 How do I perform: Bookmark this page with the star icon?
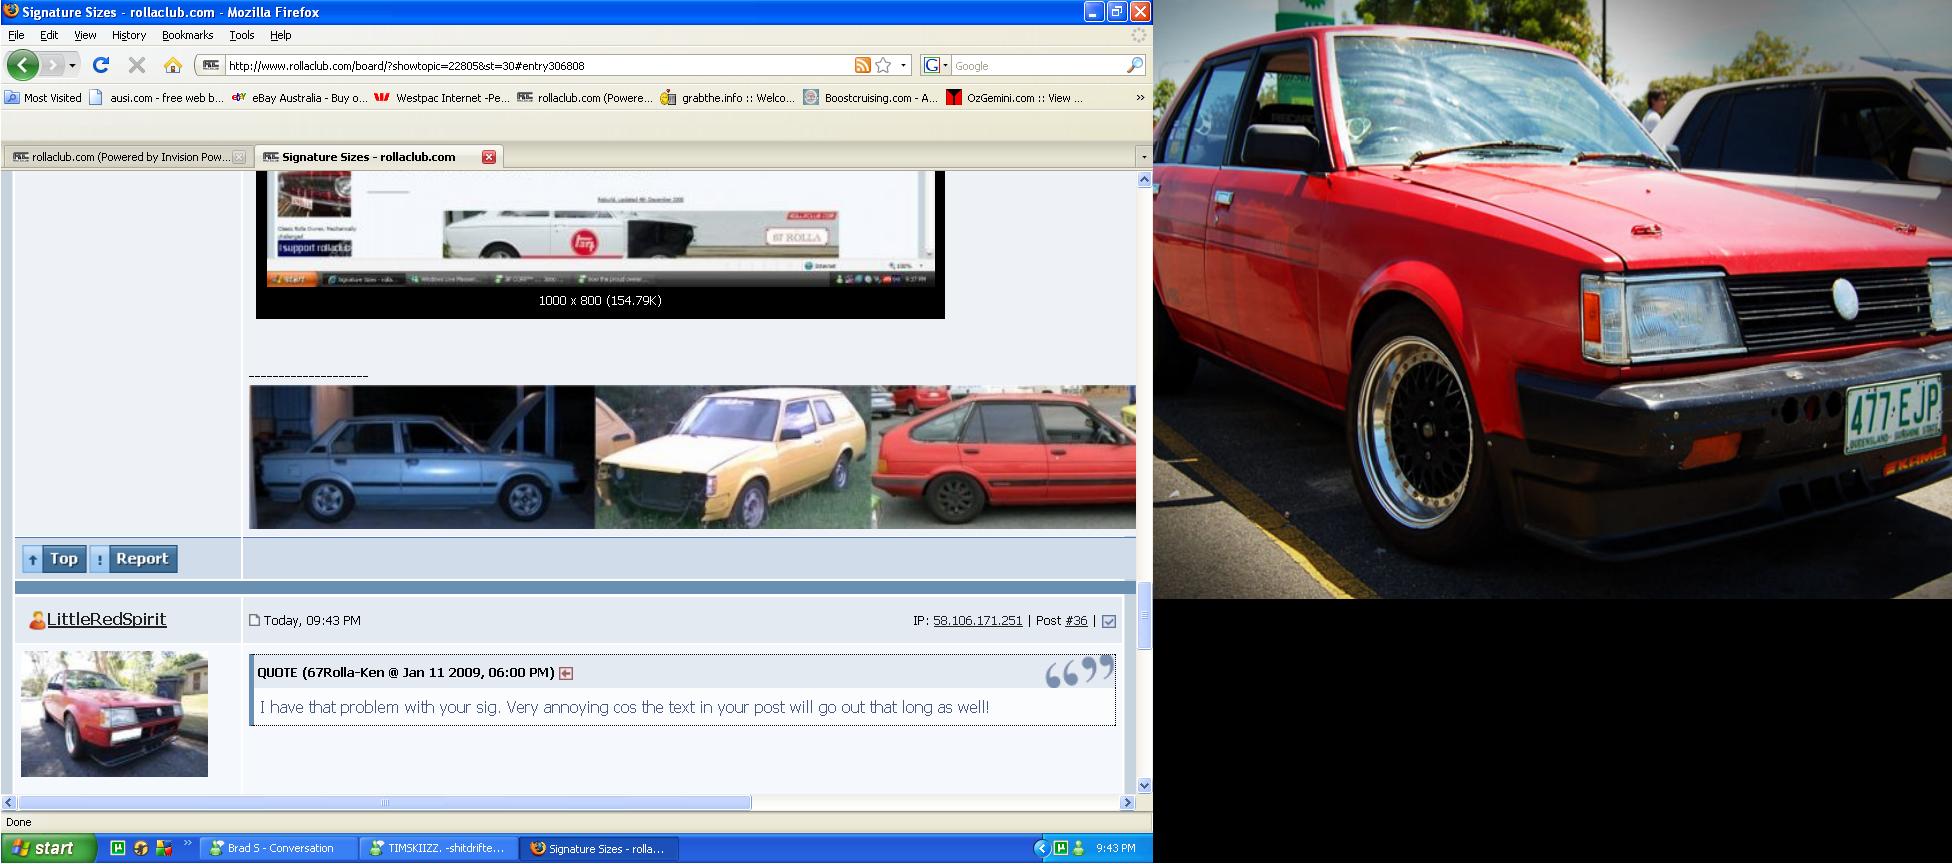coord(883,65)
